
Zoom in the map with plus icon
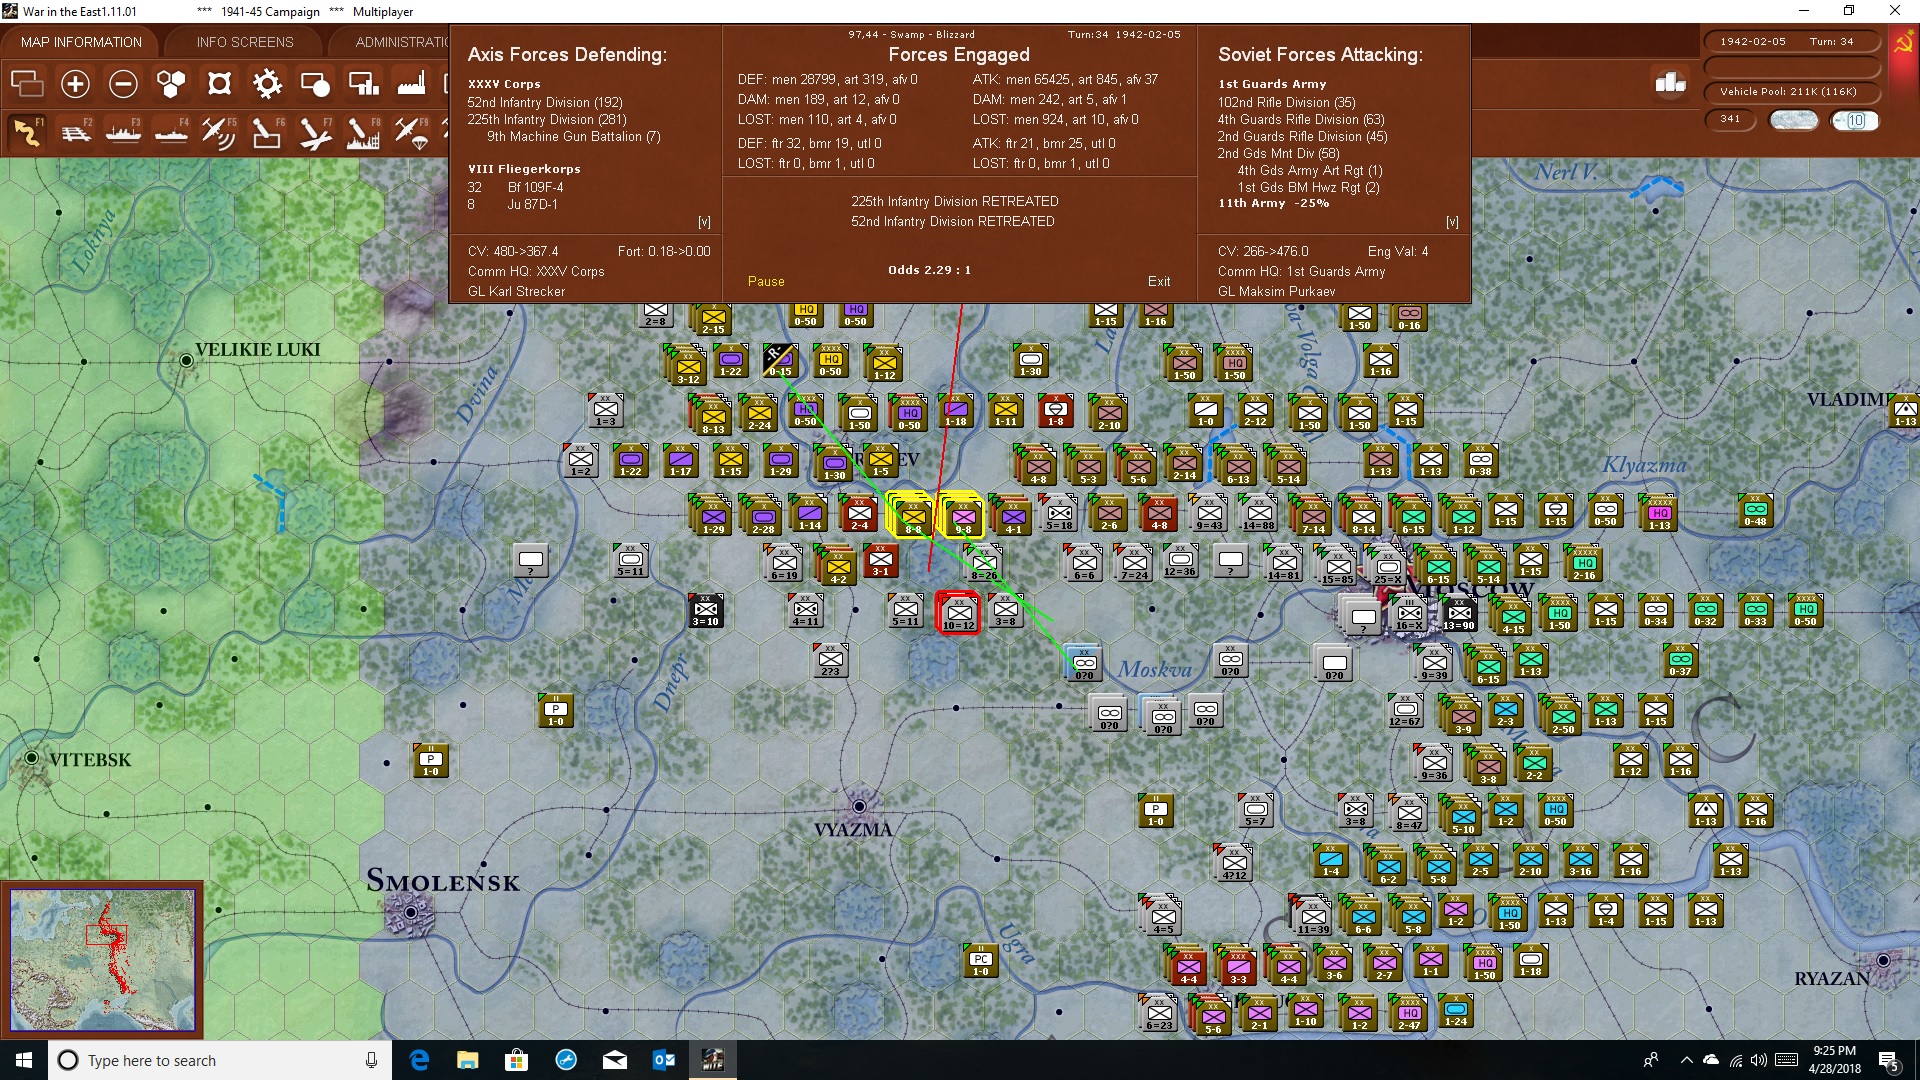click(x=75, y=84)
